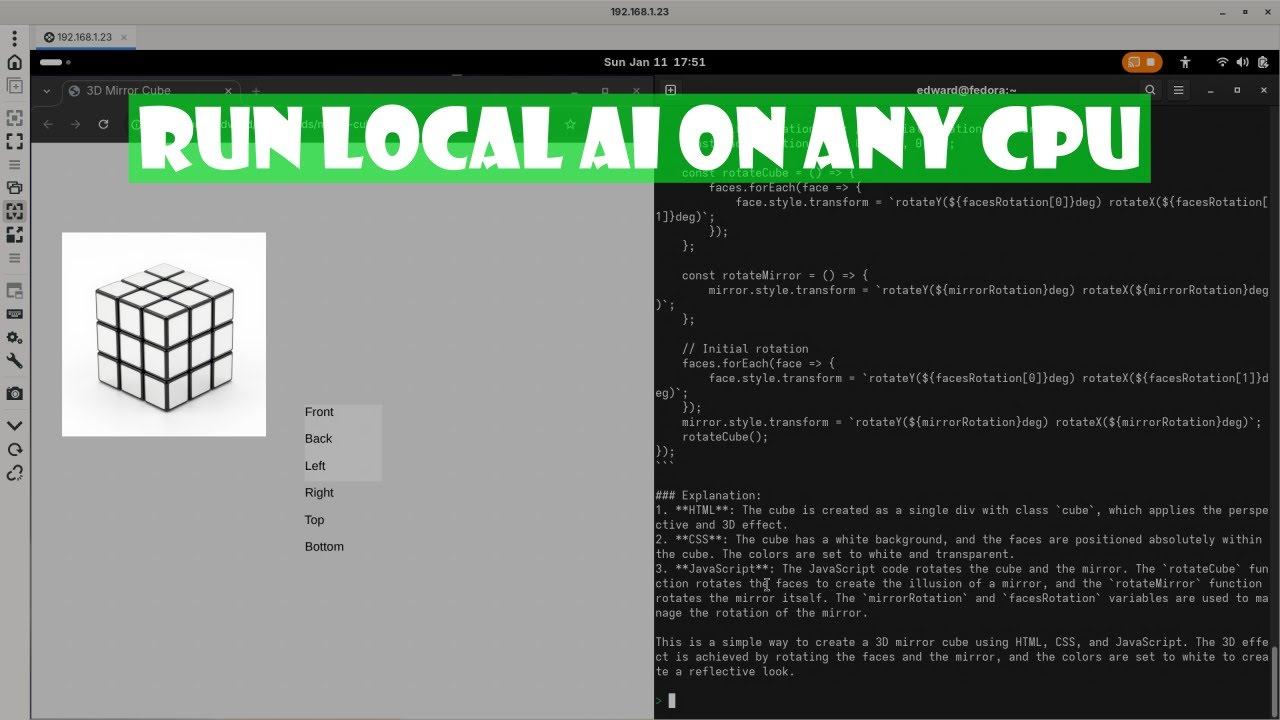Expand the browser tab list chevron

(46, 90)
